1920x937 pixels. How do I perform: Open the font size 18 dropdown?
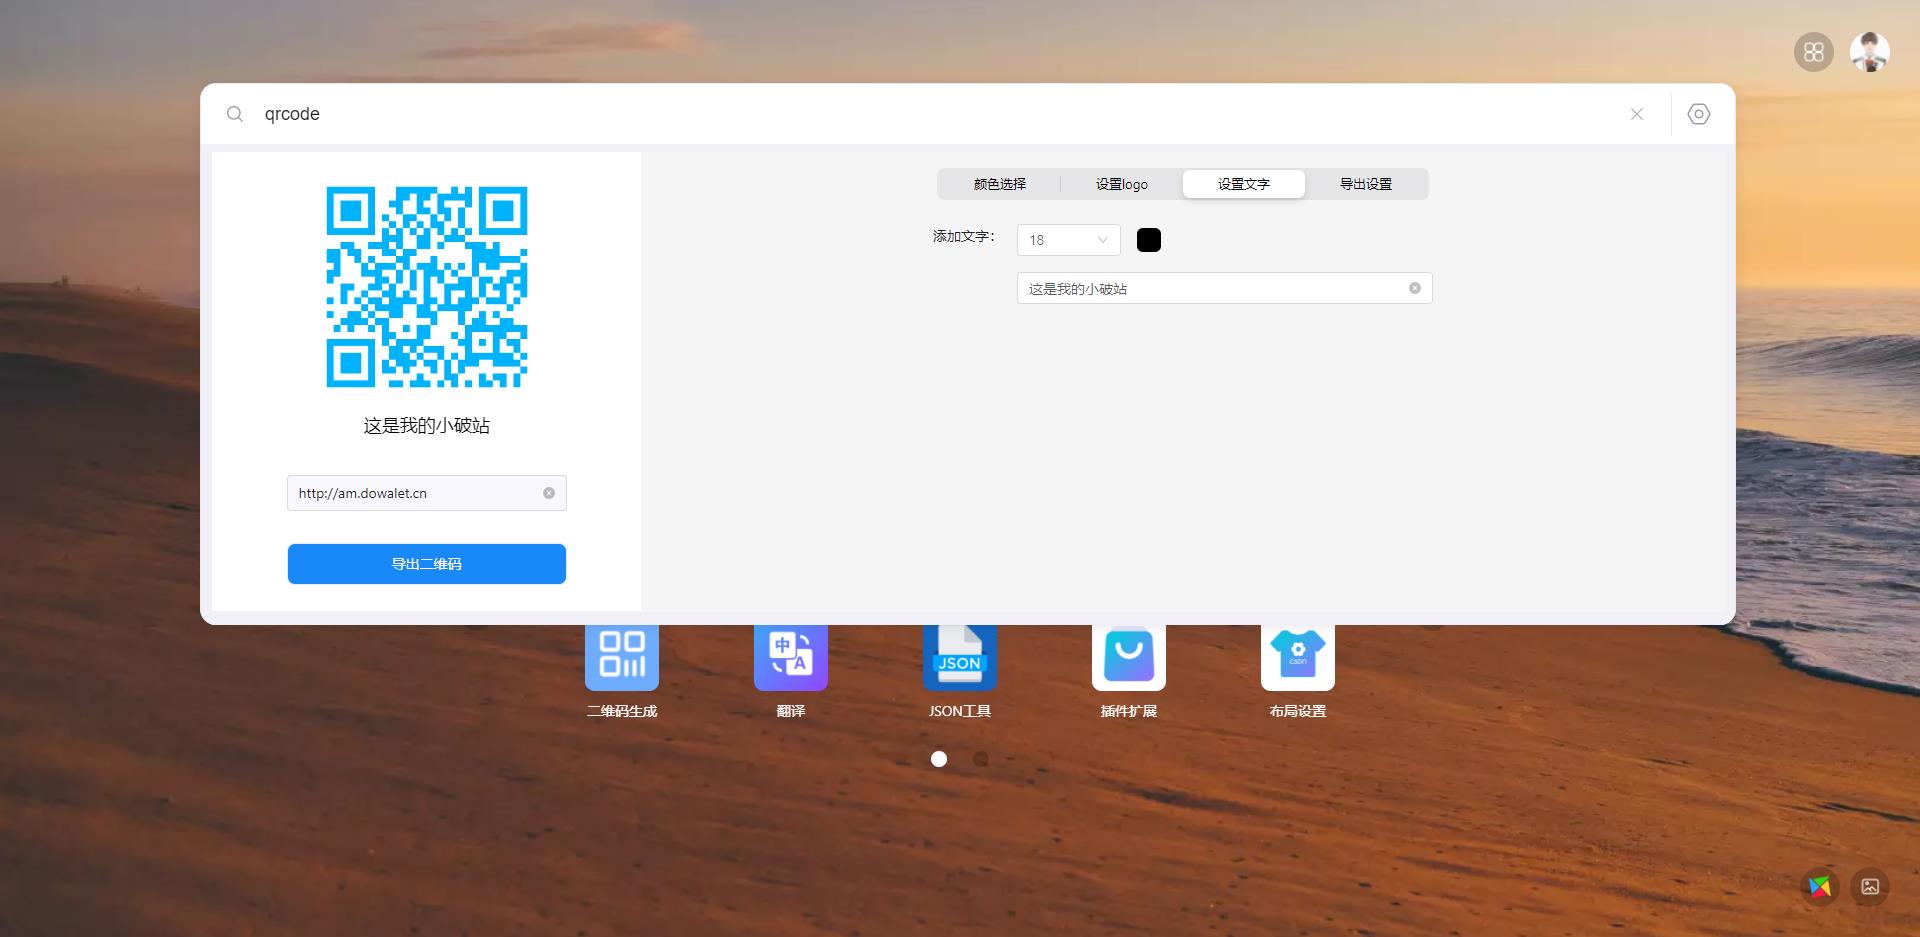1069,240
